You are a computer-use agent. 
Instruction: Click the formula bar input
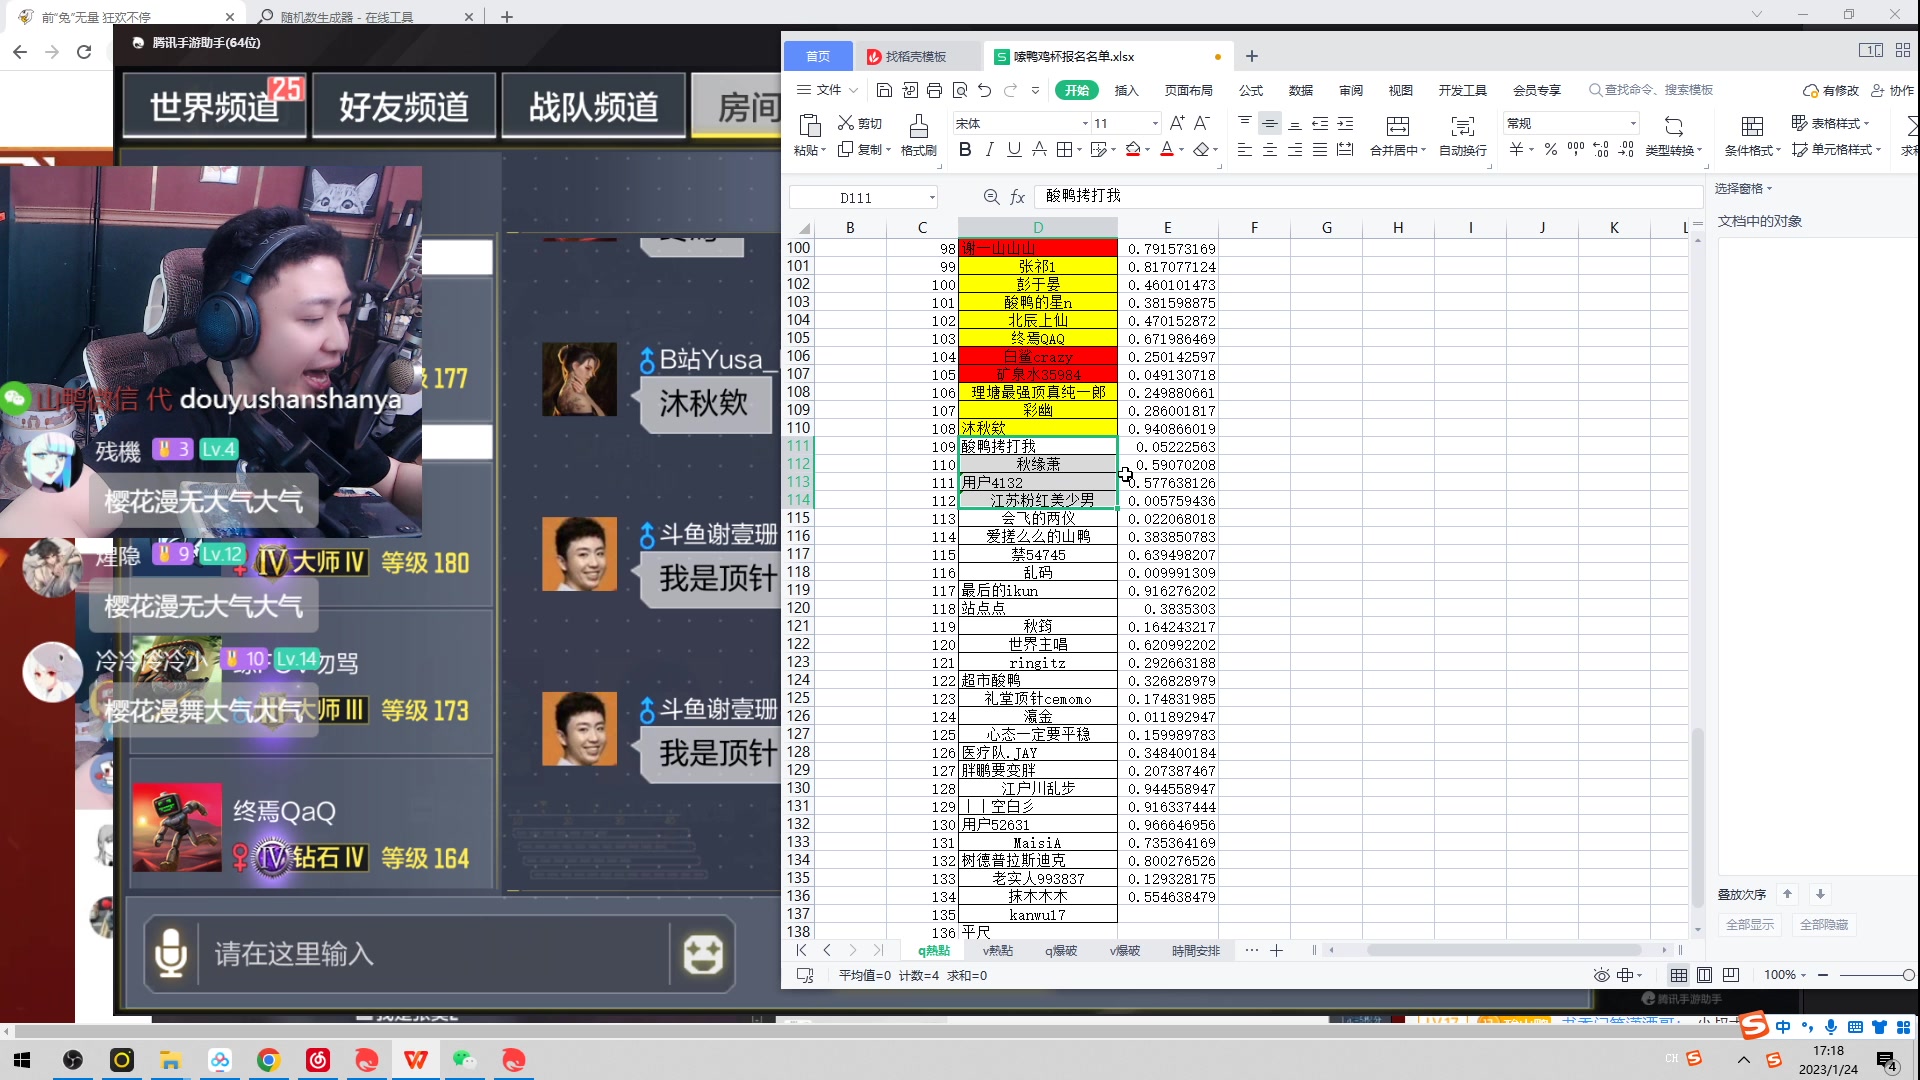[x=1368, y=196]
